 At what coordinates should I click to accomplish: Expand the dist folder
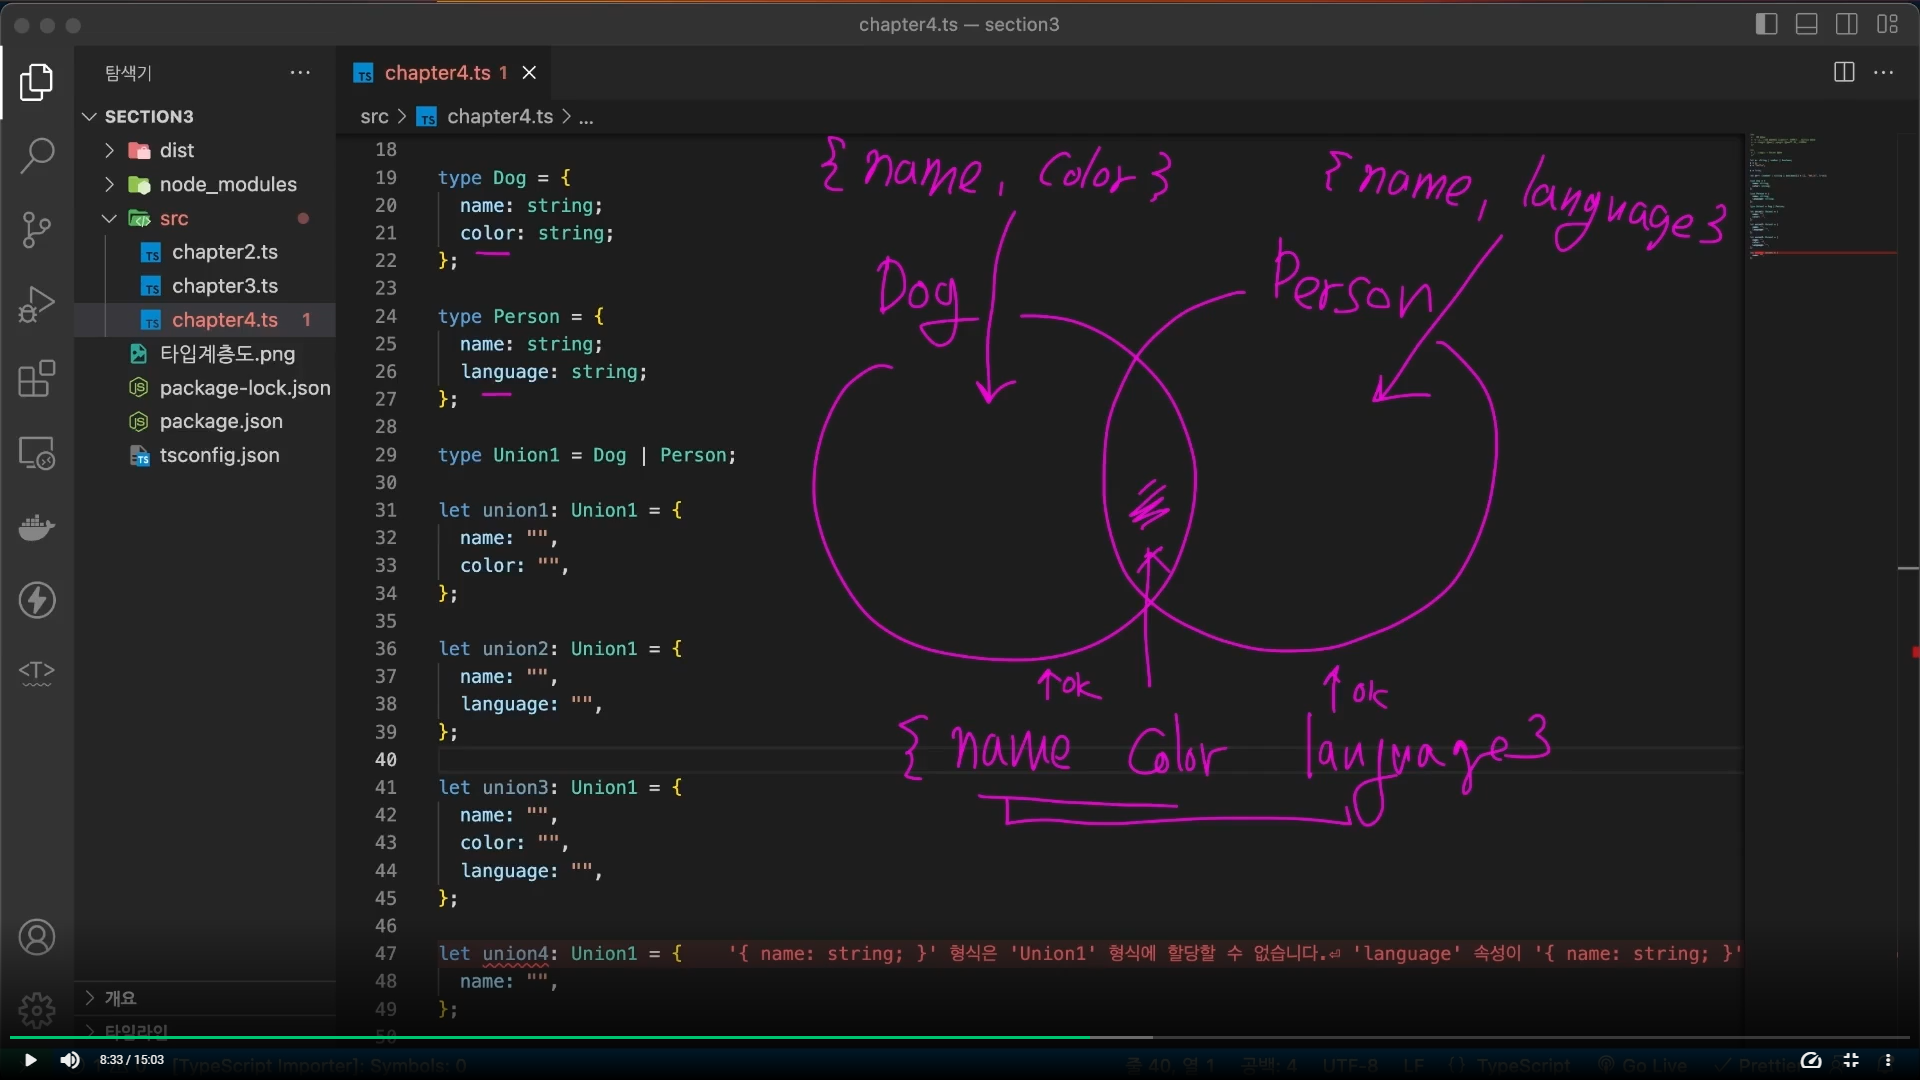click(x=176, y=150)
